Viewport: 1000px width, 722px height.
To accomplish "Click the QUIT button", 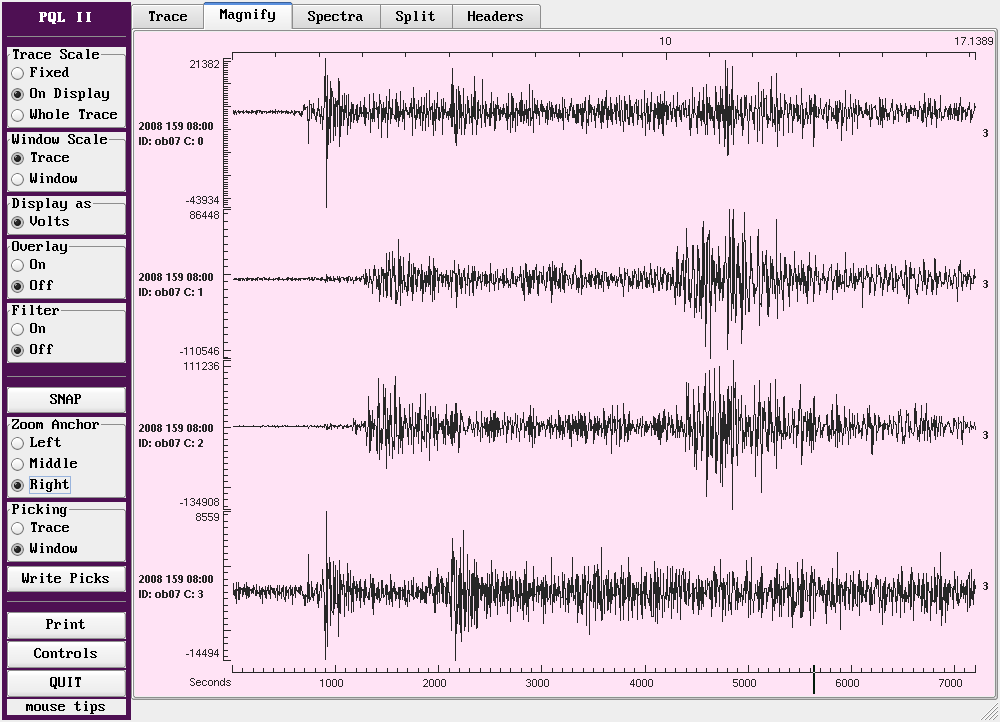I will (x=66, y=683).
